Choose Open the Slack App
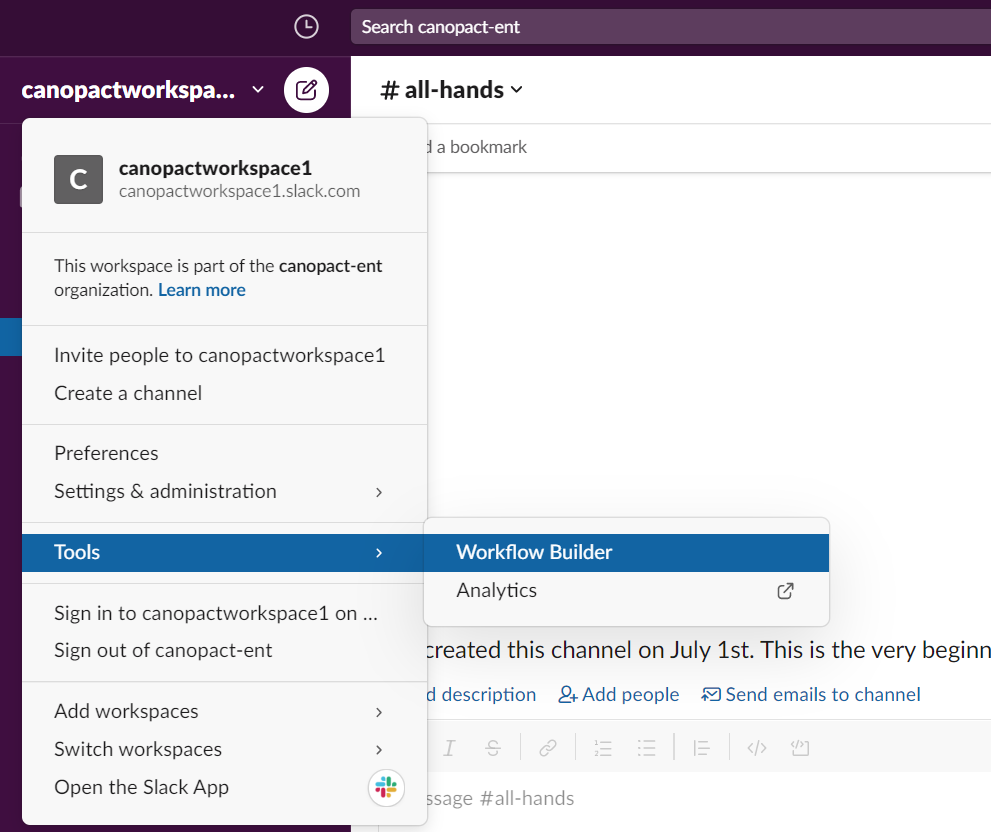 coord(224,788)
